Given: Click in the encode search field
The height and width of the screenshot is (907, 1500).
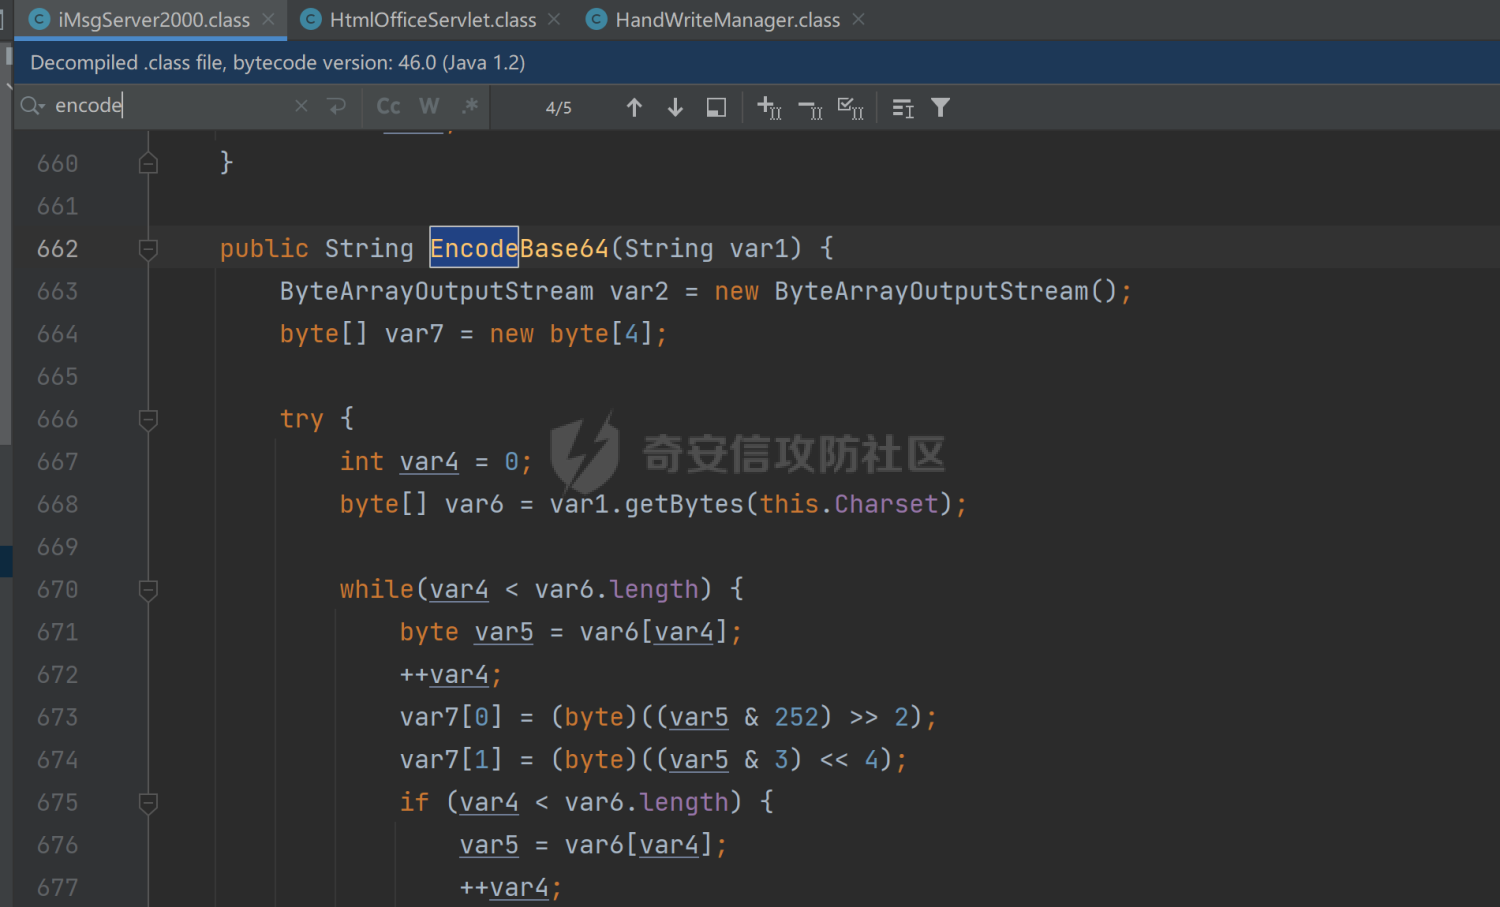Looking at the screenshot, I should (x=170, y=106).
